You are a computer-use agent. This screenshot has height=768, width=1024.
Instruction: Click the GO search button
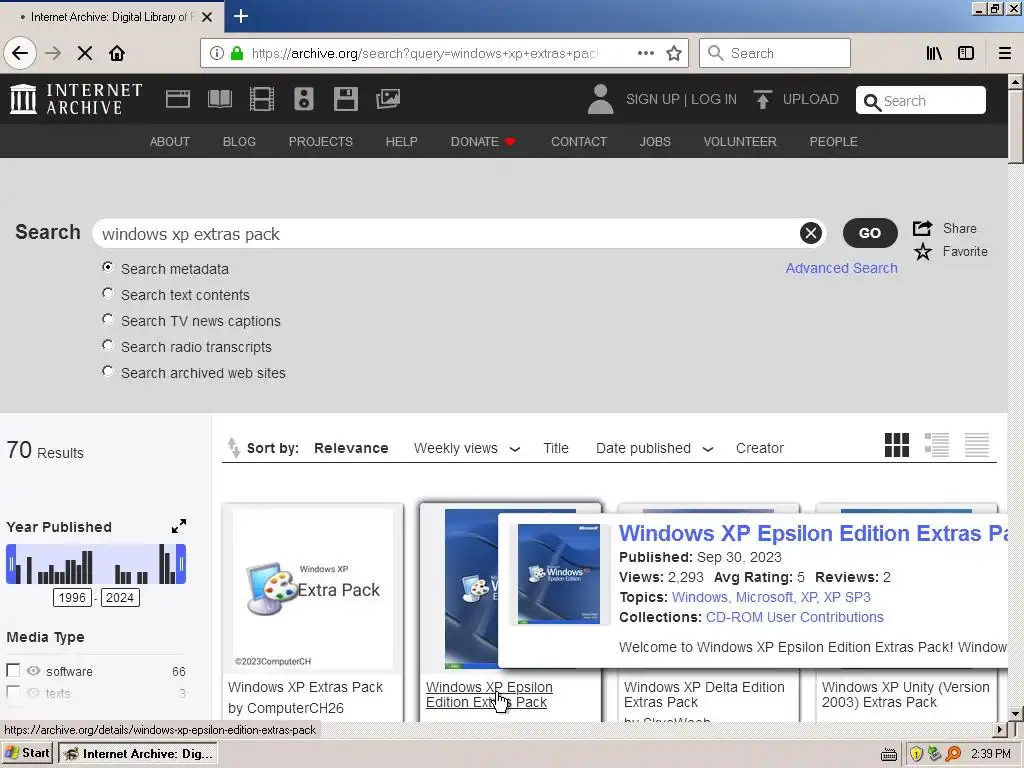pos(870,233)
